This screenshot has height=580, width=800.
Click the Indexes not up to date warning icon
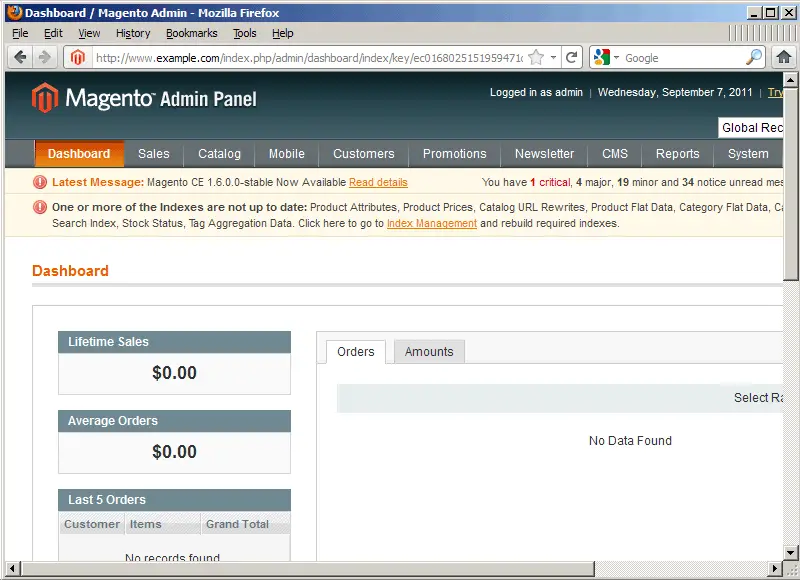[x=40, y=207]
